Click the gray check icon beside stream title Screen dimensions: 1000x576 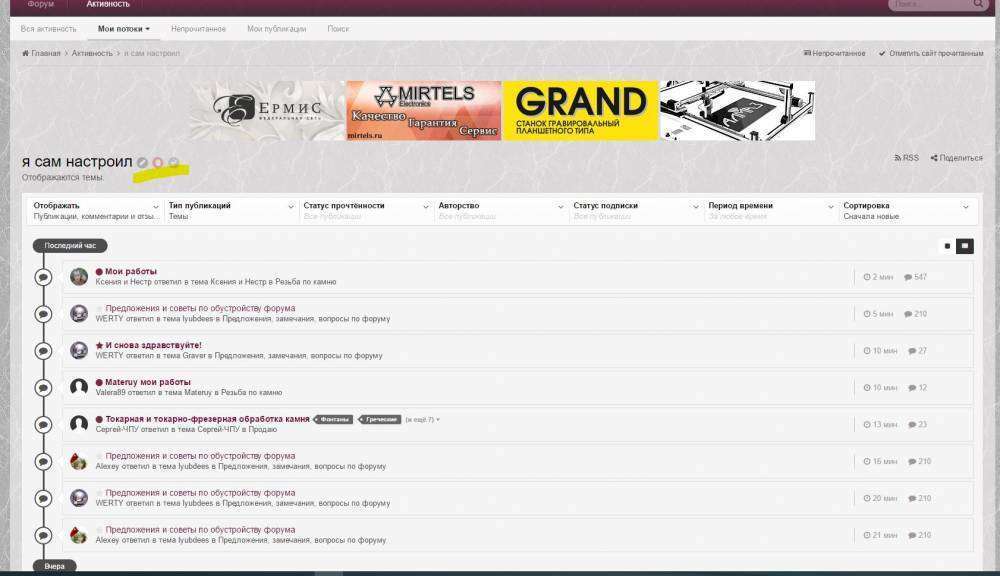[174, 162]
